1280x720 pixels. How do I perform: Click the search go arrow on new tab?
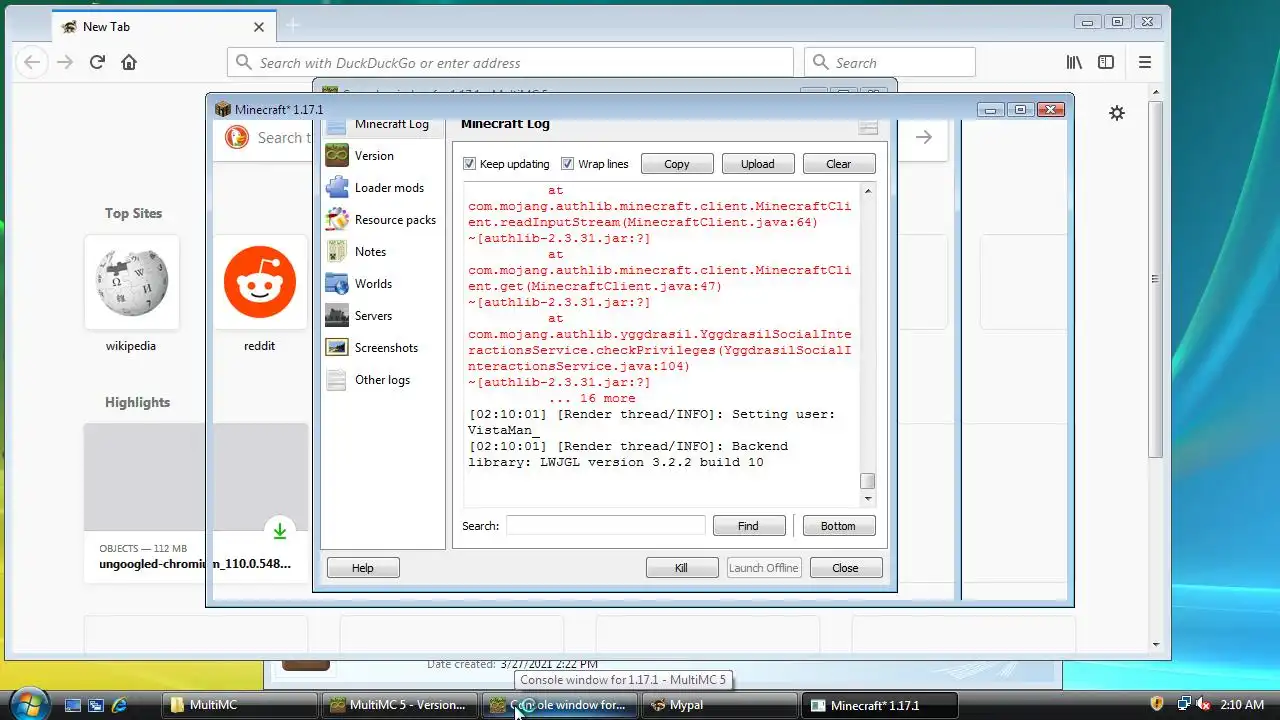(x=923, y=137)
